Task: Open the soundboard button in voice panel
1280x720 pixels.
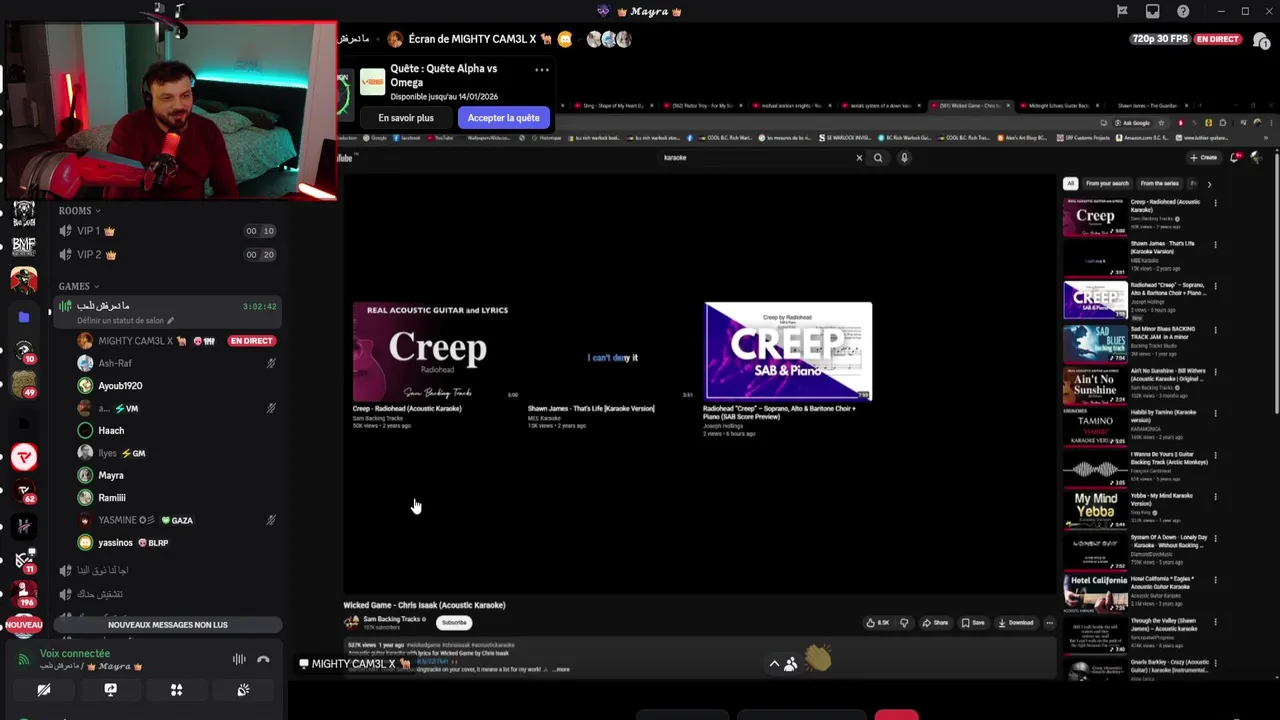Action: click(243, 690)
